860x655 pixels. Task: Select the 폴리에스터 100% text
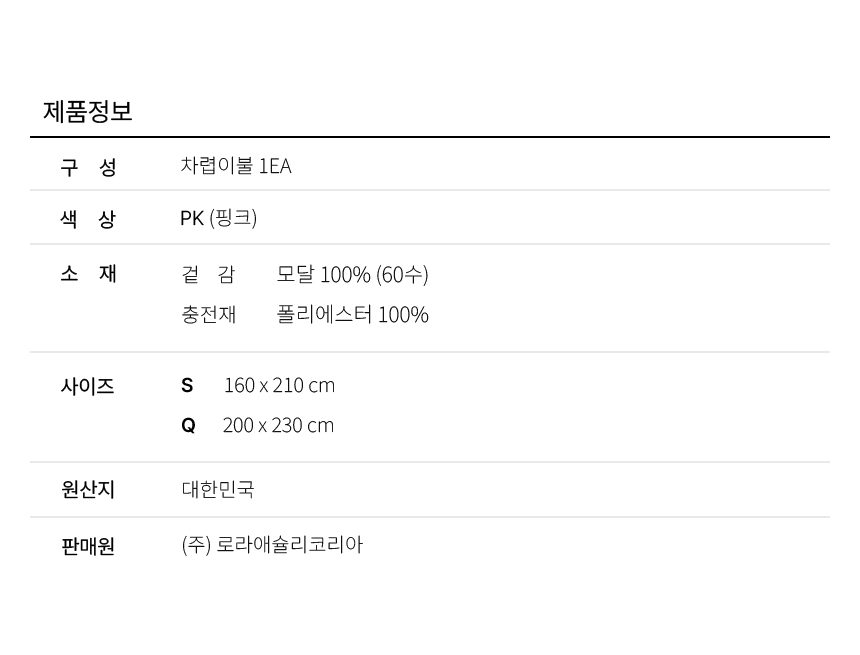coord(352,314)
